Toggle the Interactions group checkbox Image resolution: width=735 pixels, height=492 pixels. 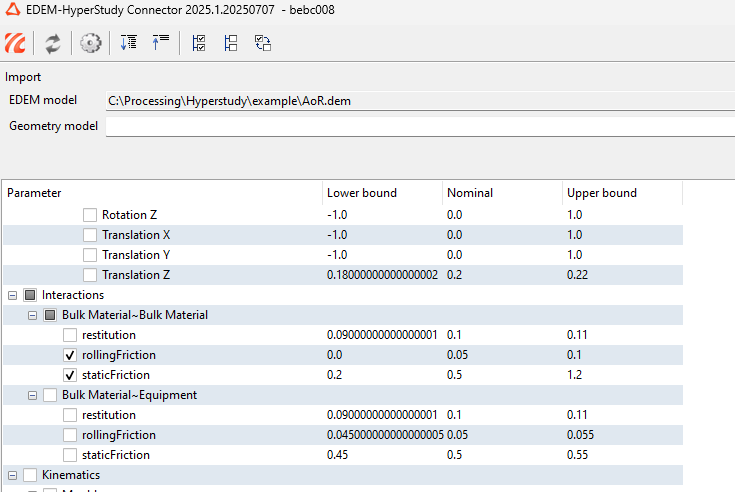pos(30,295)
